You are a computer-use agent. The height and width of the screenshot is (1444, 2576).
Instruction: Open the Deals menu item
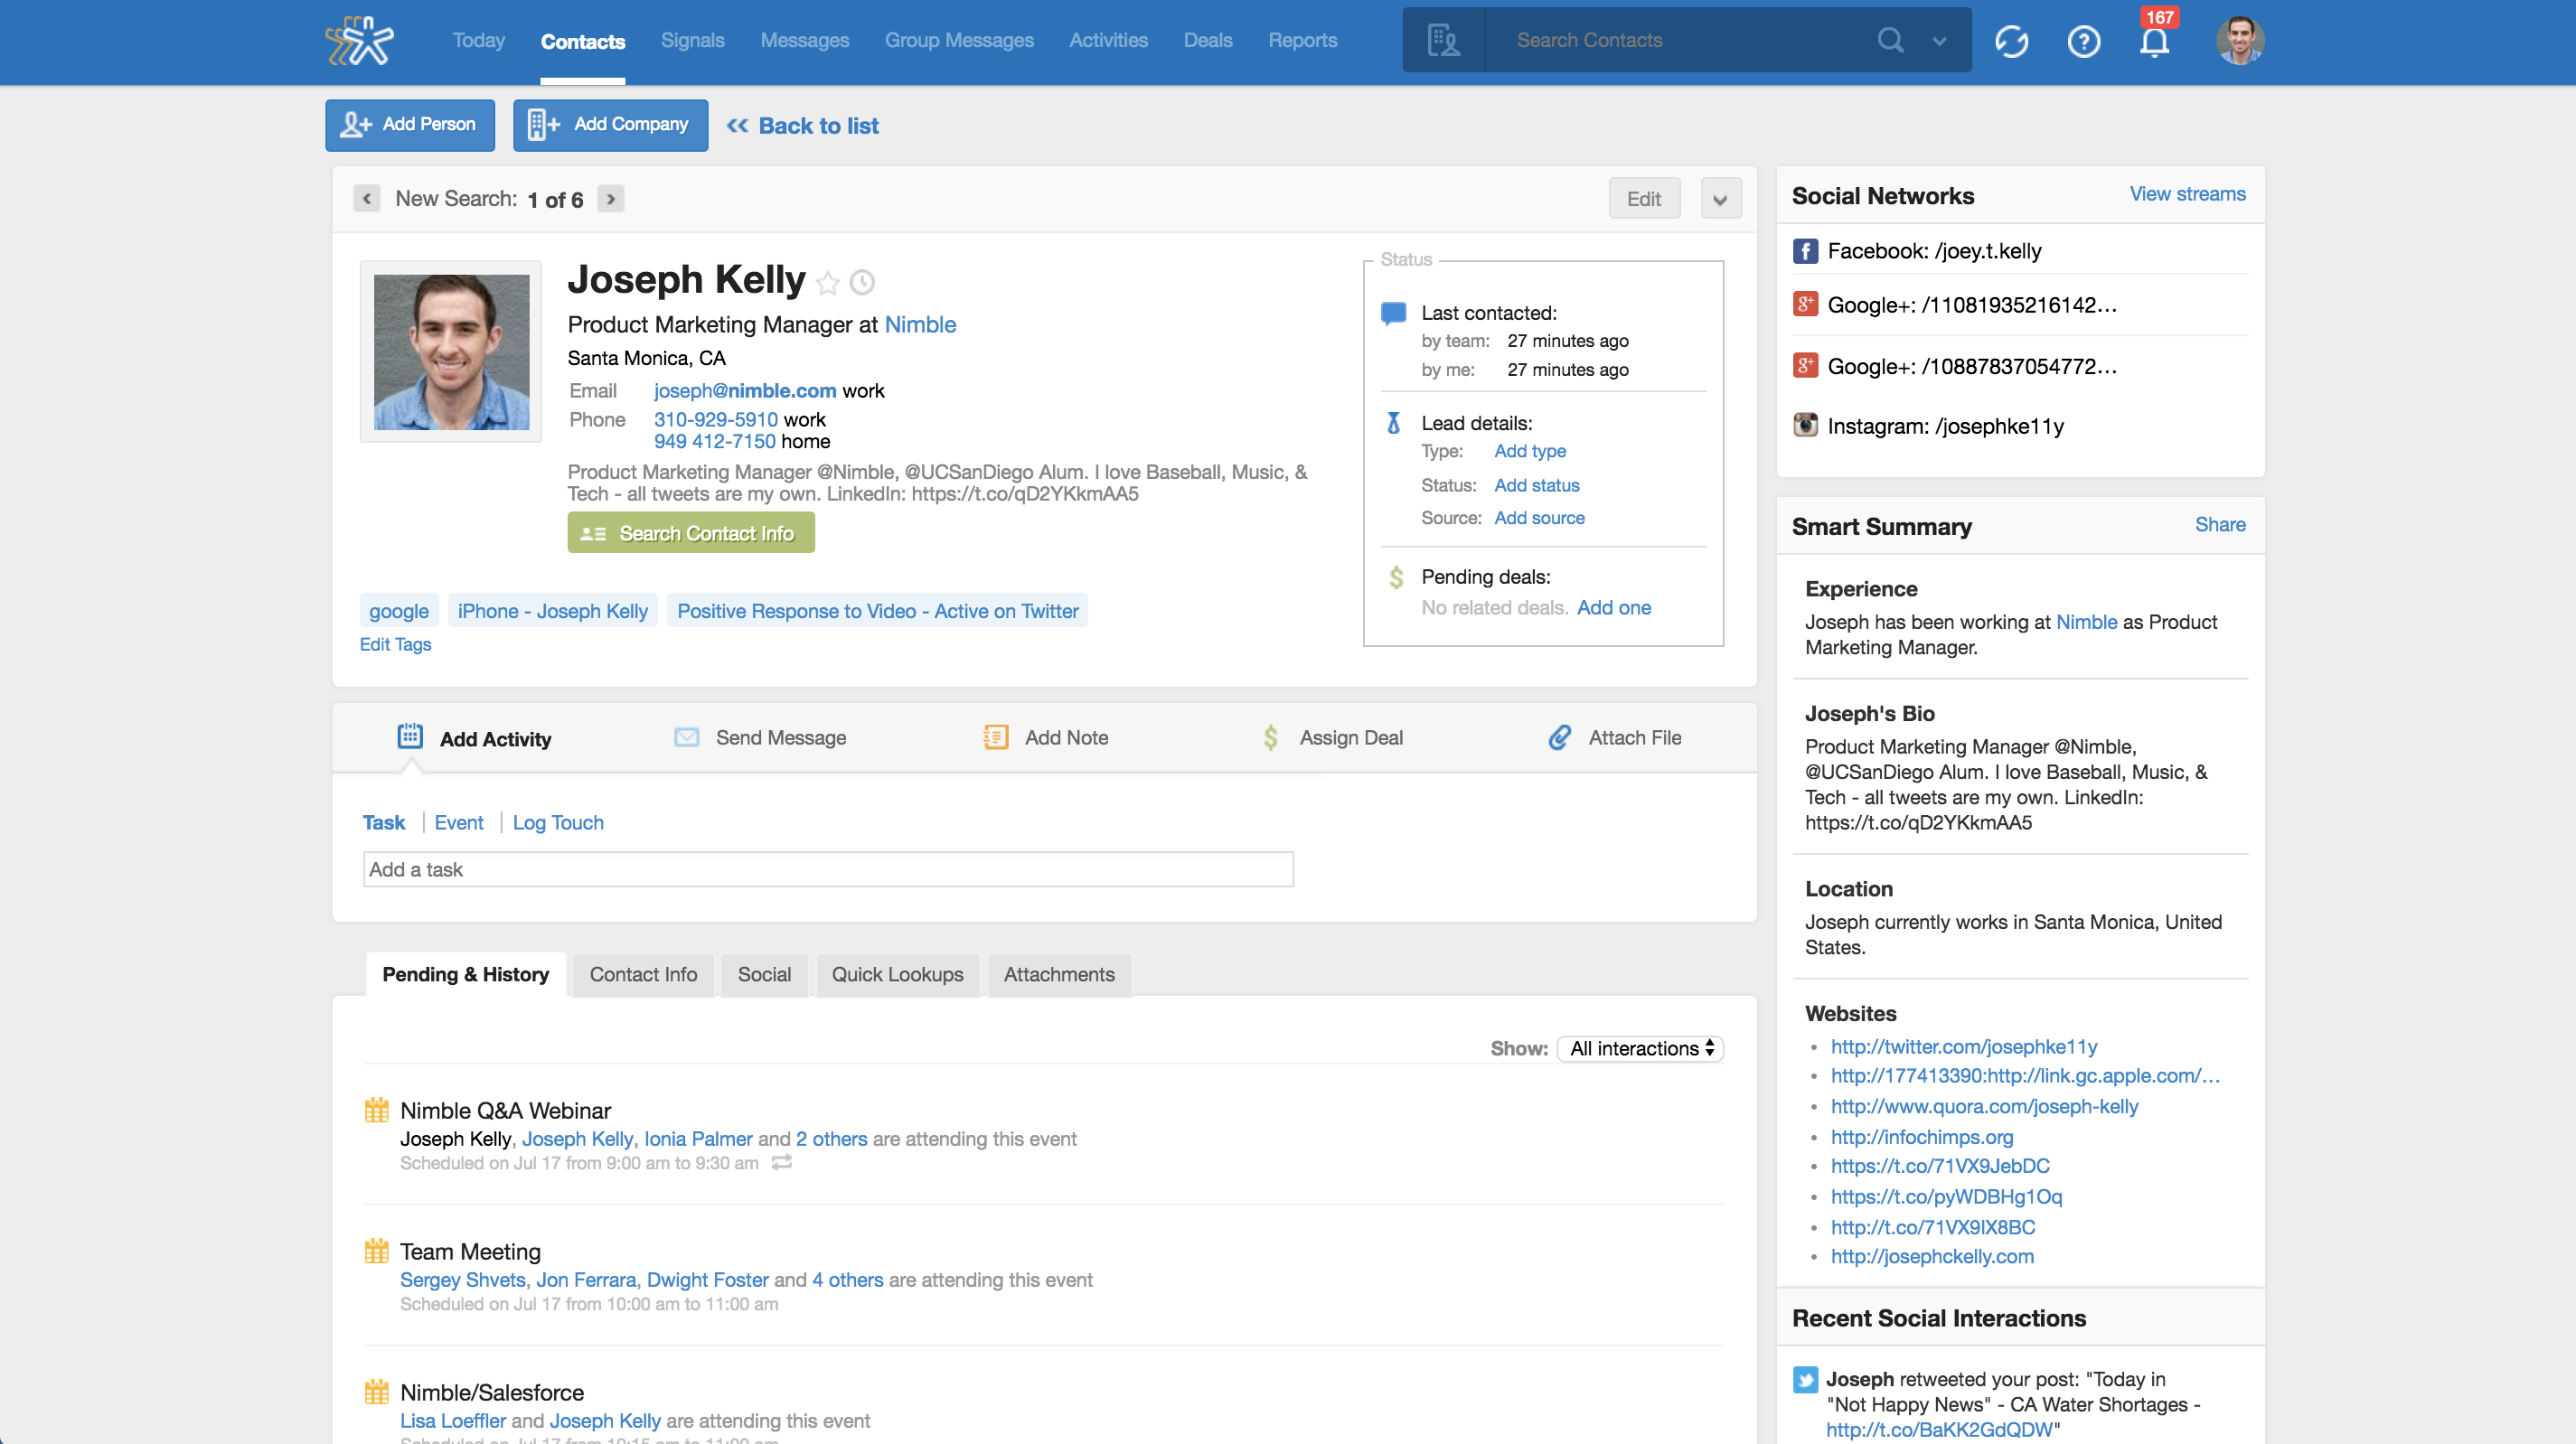click(x=1207, y=40)
